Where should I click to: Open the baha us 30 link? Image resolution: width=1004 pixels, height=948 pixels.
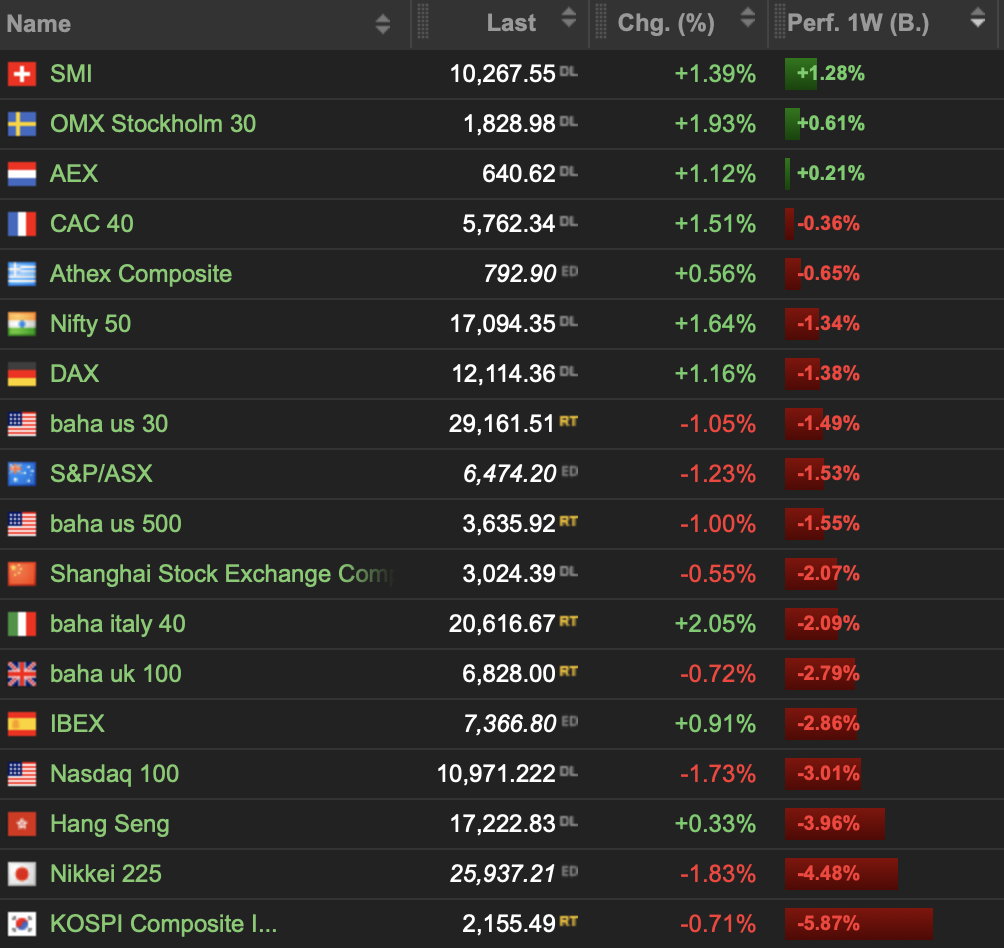pyautogui.click(x=109, y=424)
